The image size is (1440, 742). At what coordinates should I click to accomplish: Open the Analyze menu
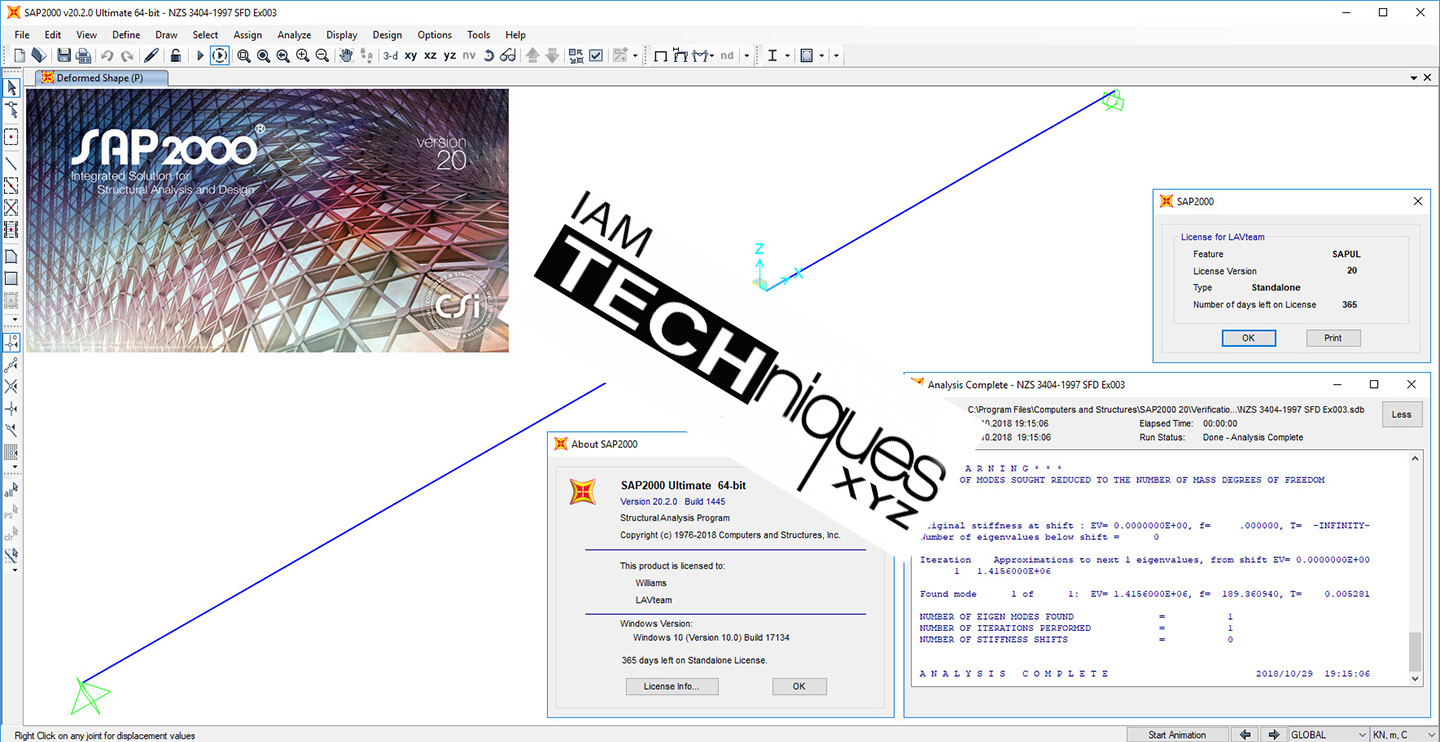tap(294, 35)
